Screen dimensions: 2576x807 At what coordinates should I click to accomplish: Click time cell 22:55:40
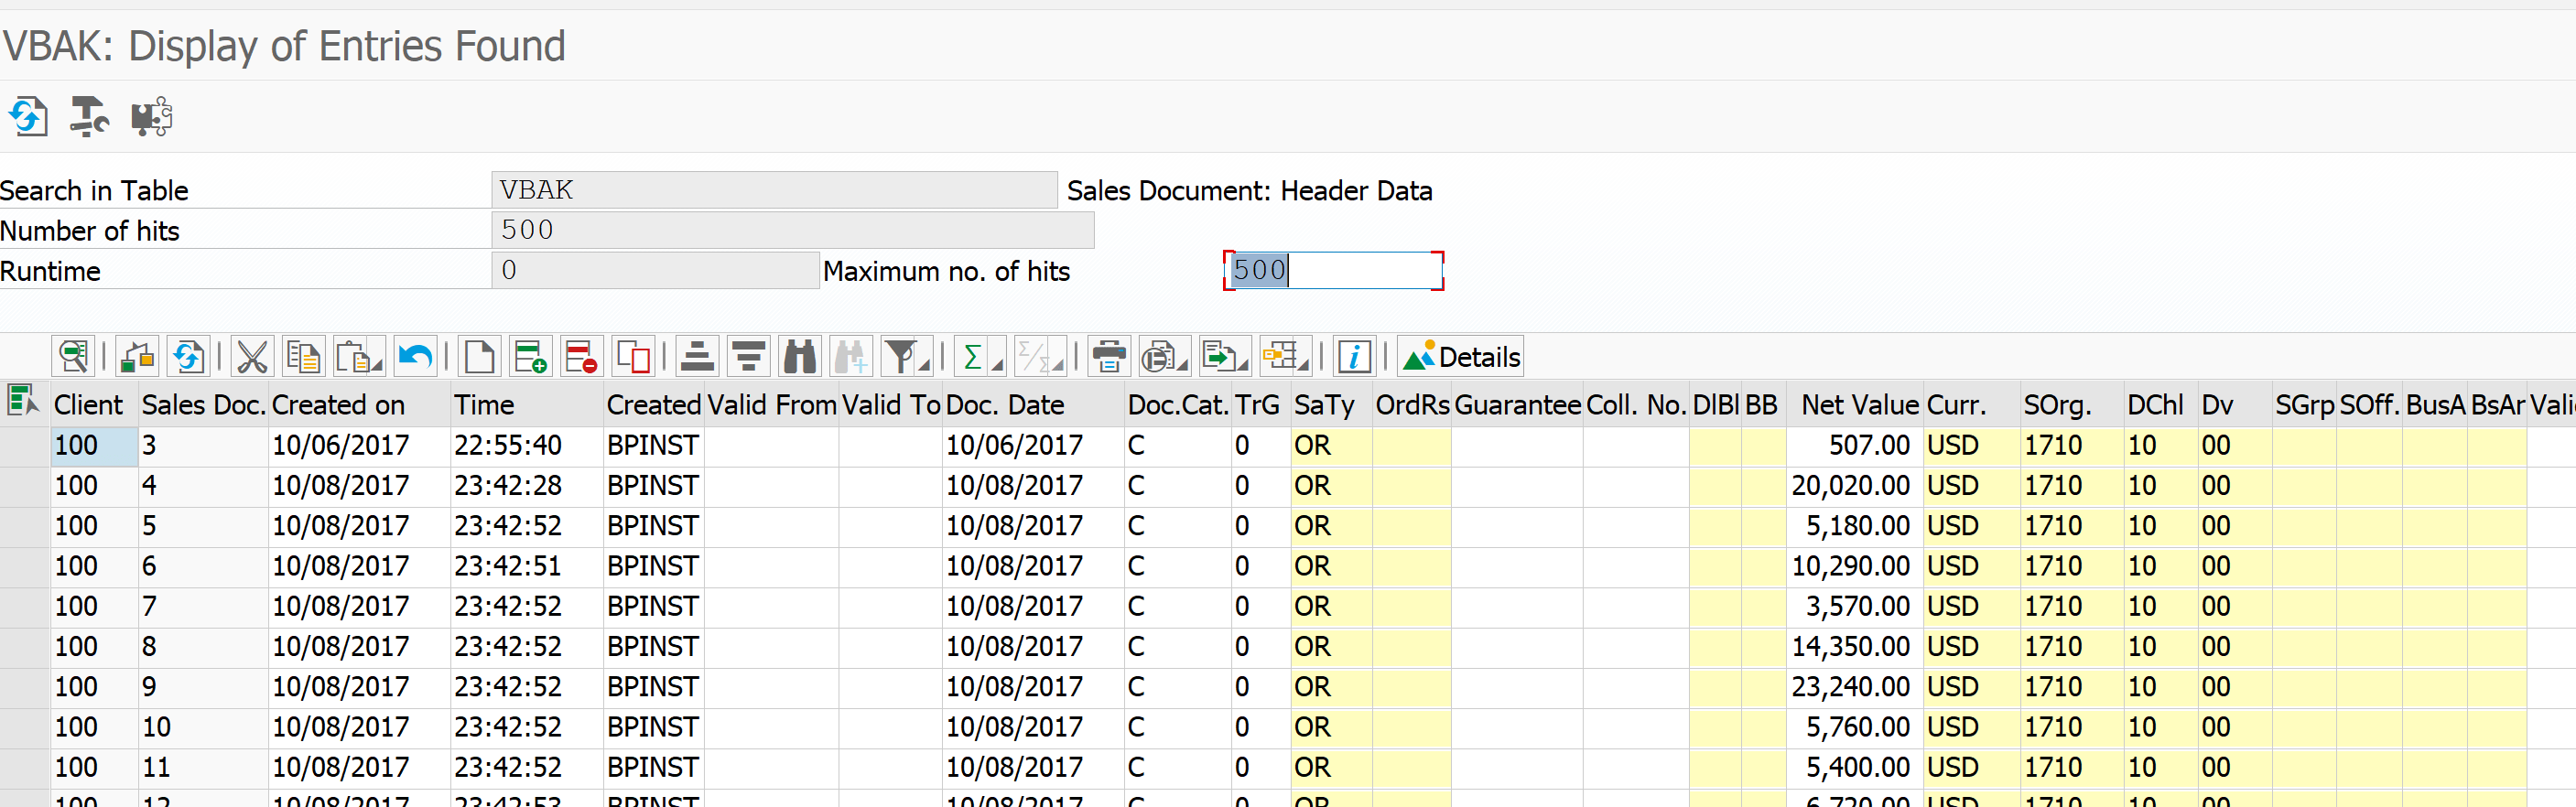(x=527, y=446)
